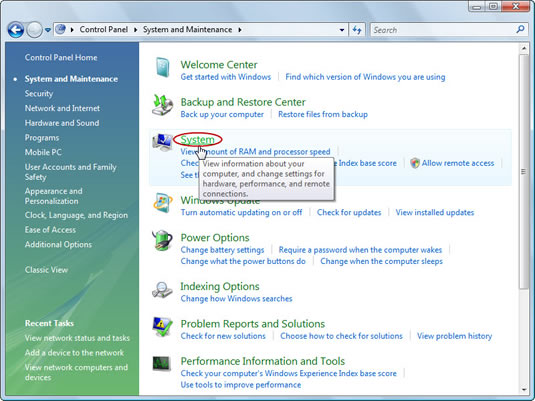Open View network computers and devices
The image size is (535, 401).
click(76, 372)
